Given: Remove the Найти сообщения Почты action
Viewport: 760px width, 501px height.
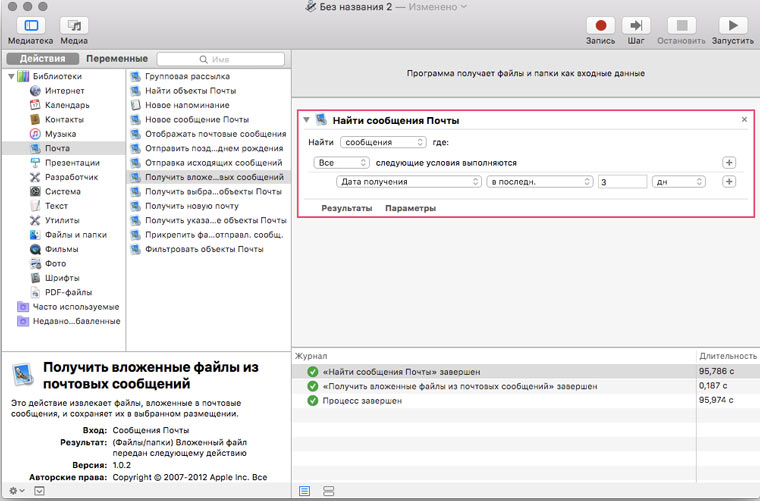Looking at the screenshot, I should (744, 119).
